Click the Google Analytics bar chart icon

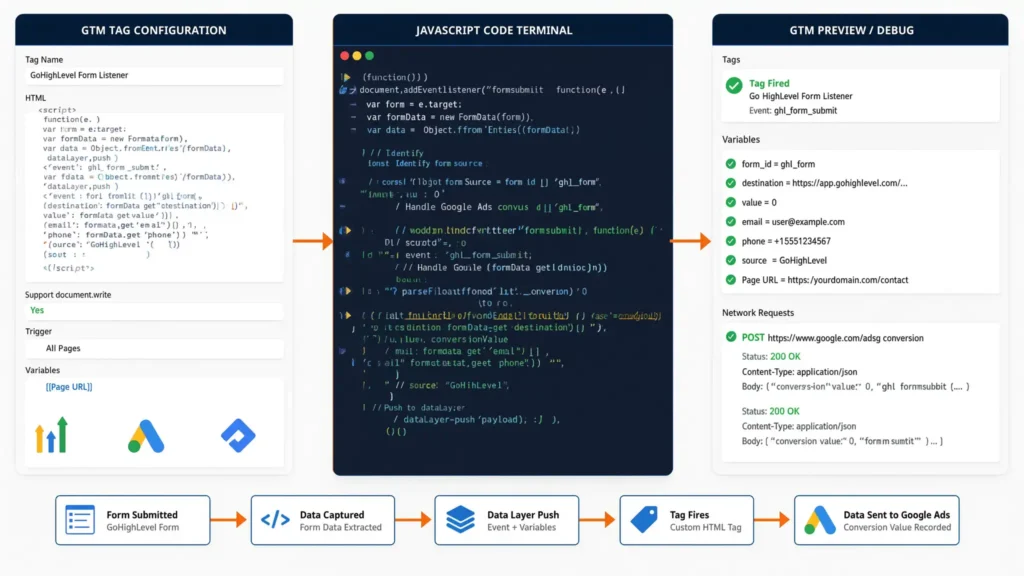51,435
